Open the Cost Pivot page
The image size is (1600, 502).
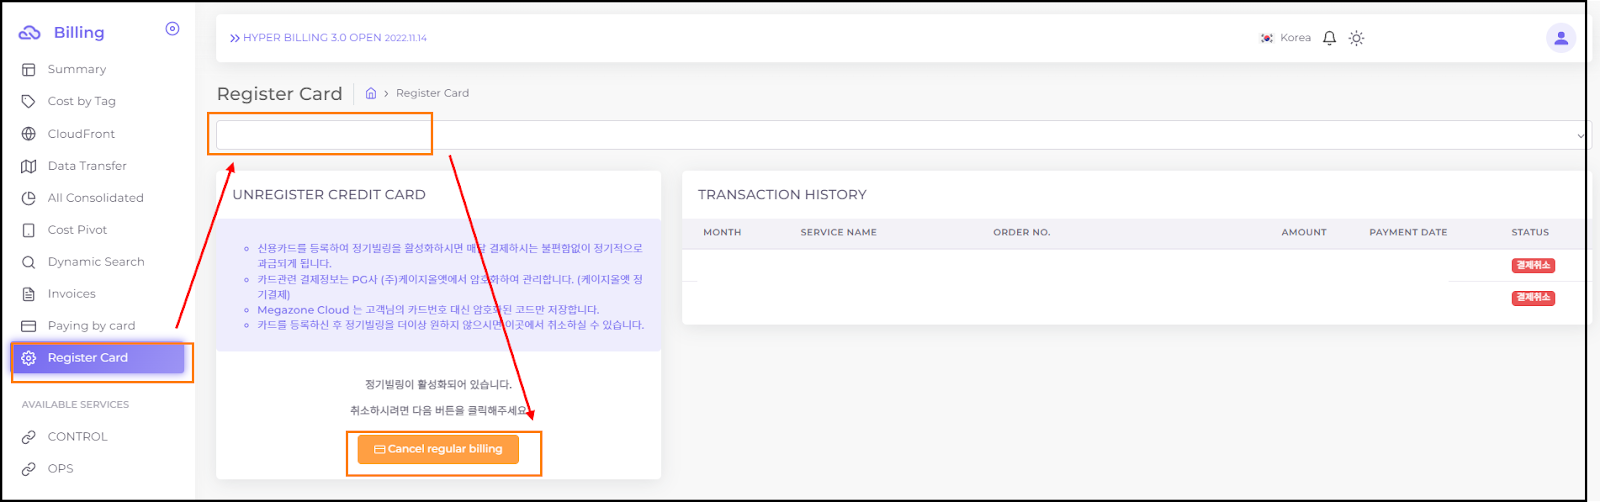tap(77, 230)
